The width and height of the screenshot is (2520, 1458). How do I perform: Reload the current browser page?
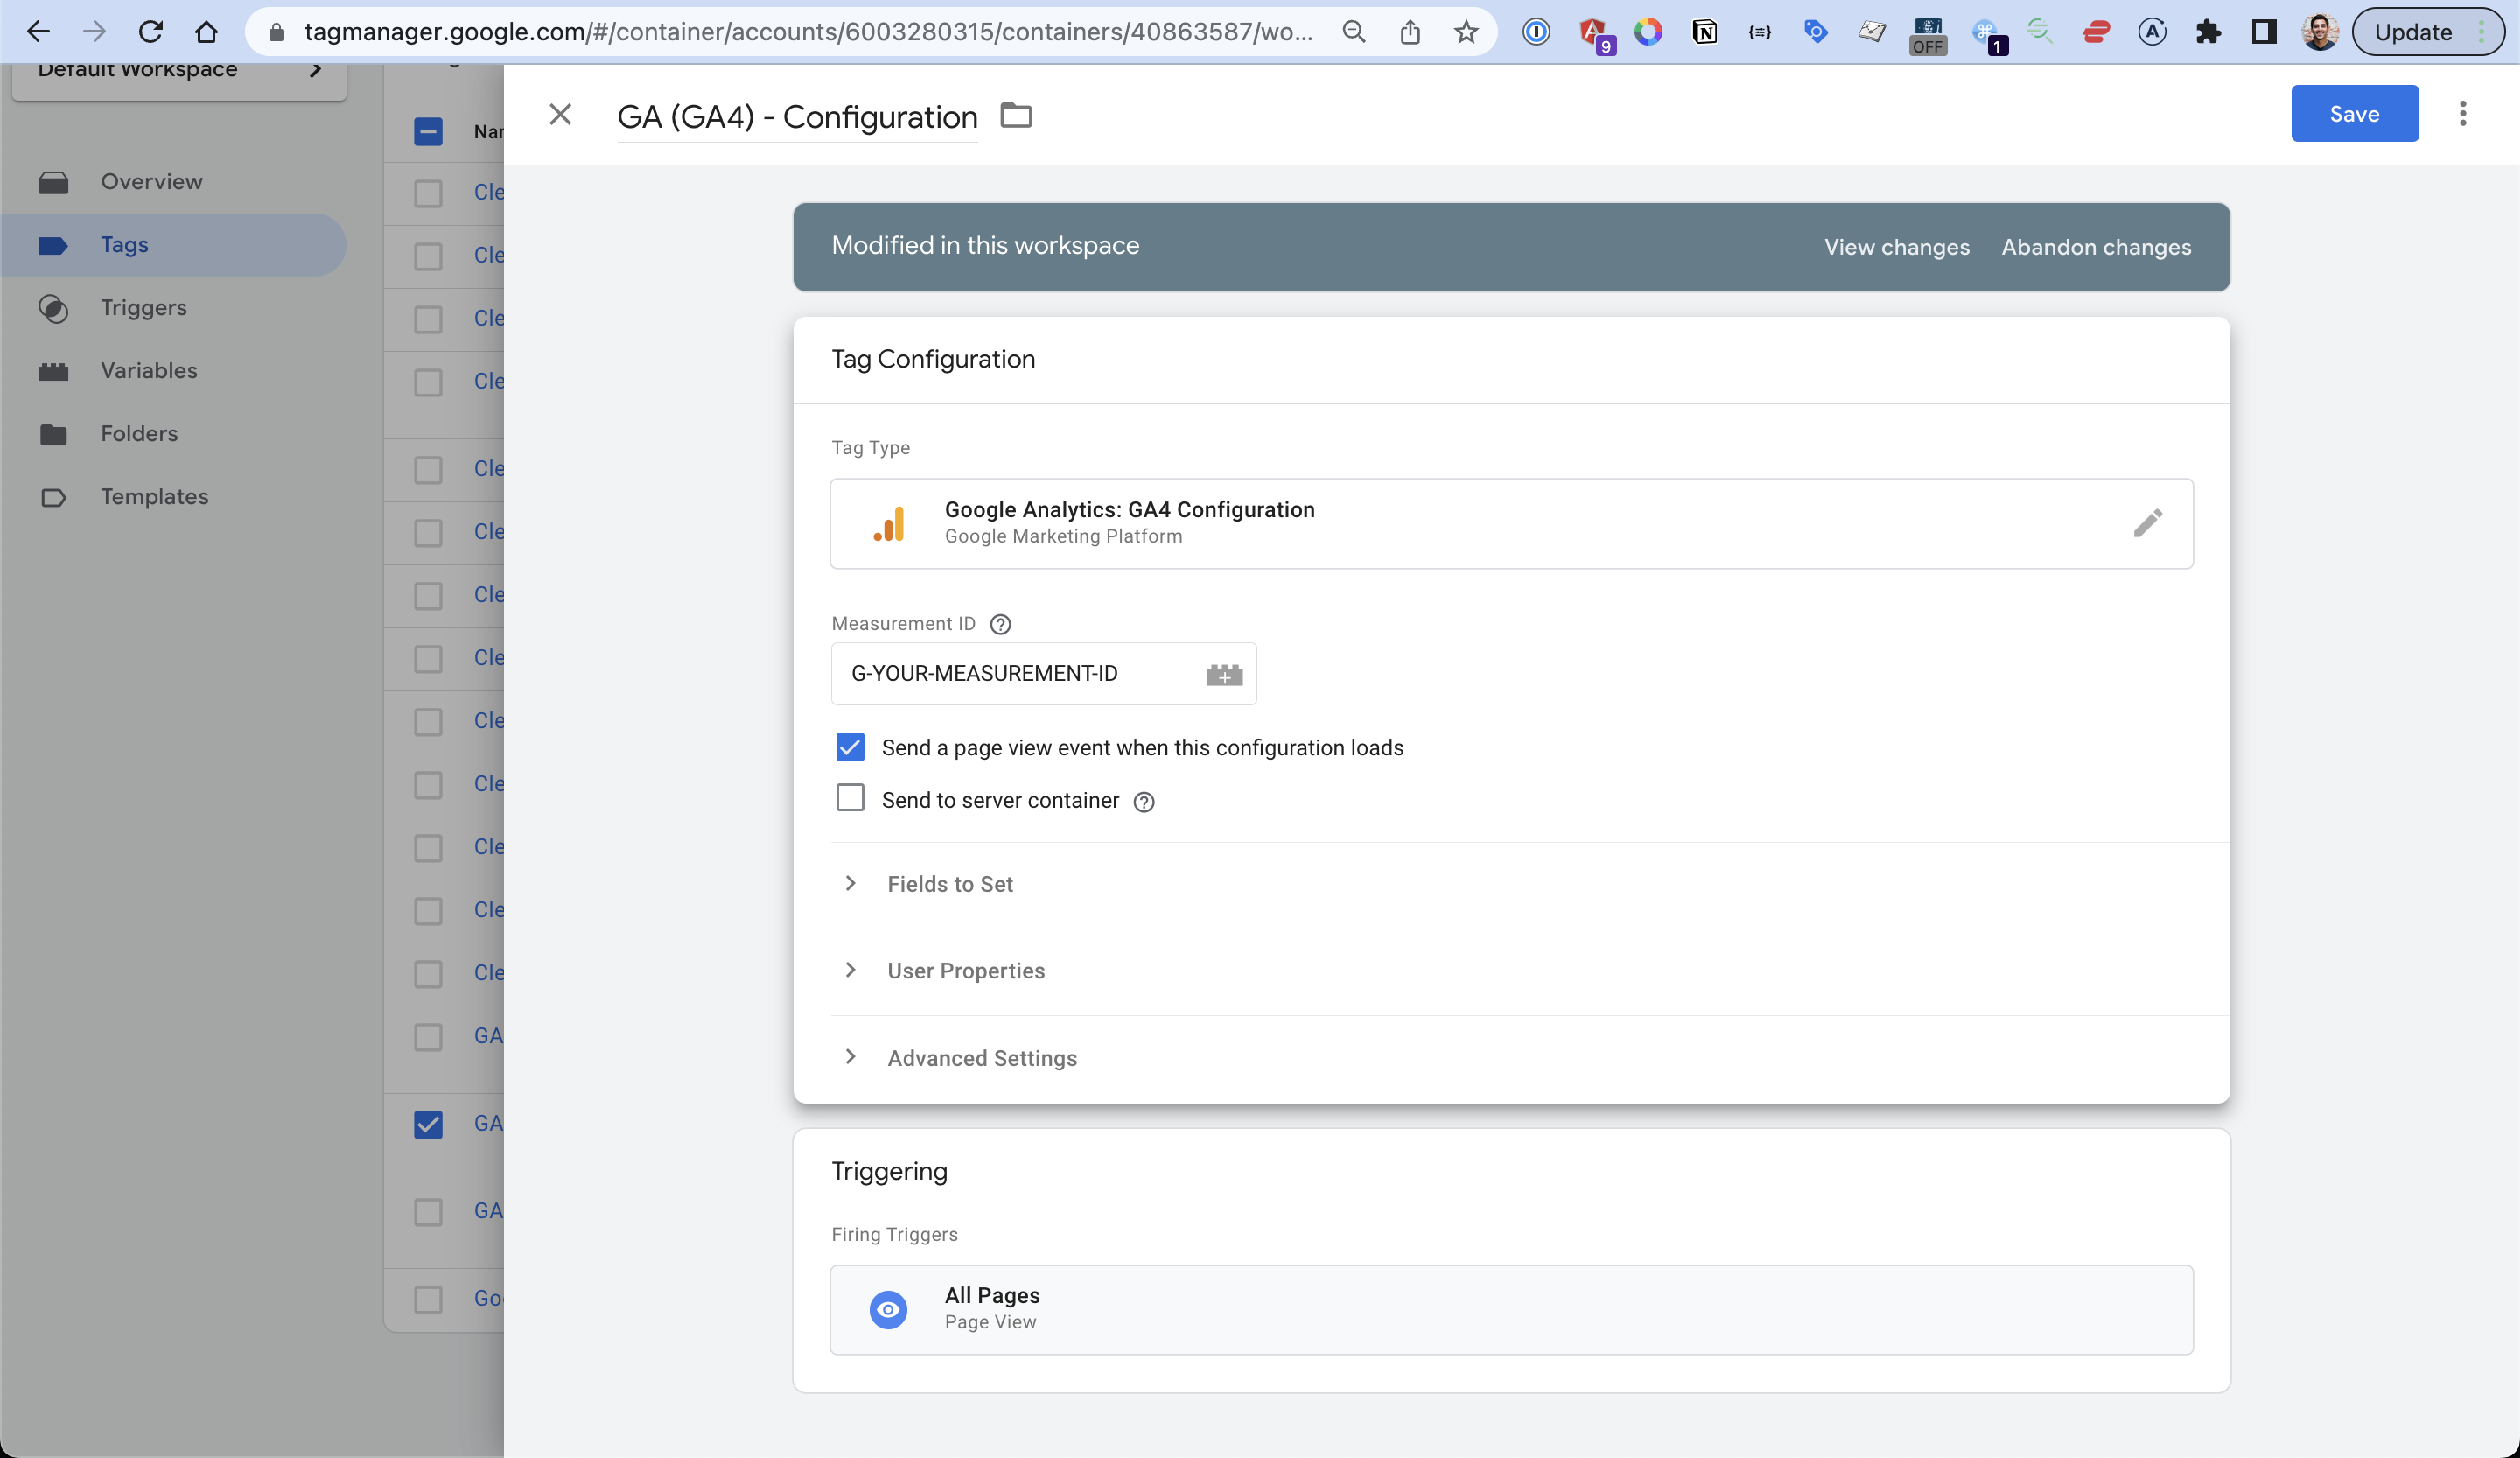tap(150, 32)
